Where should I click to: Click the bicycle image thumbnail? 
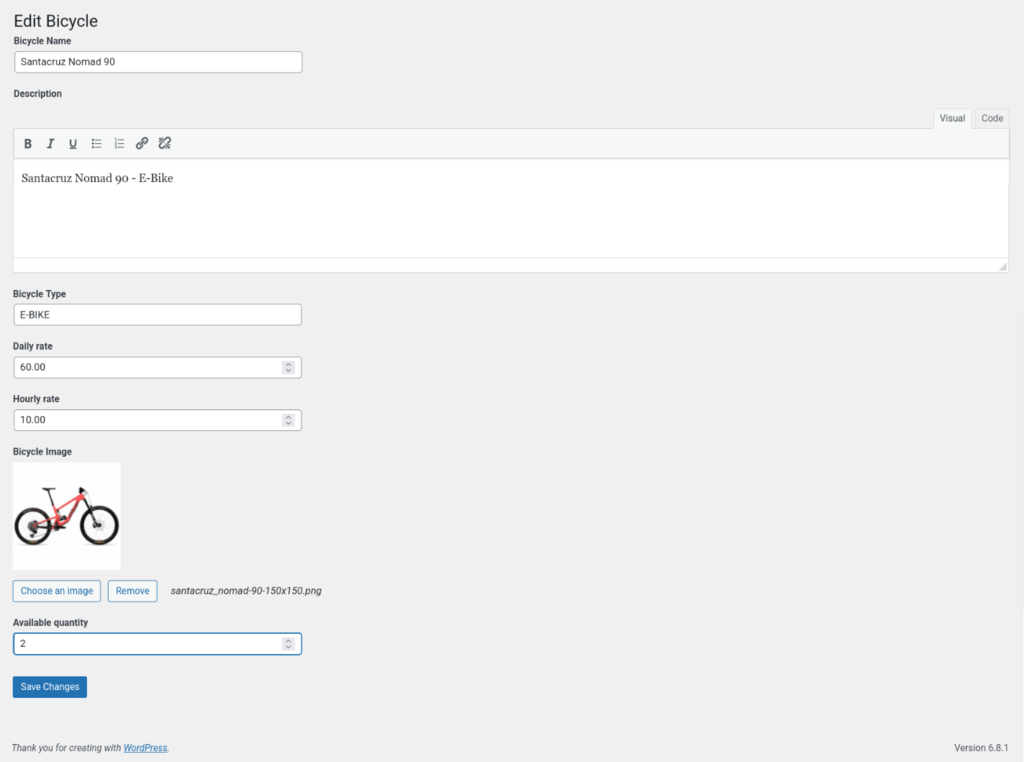coord(67,516)
